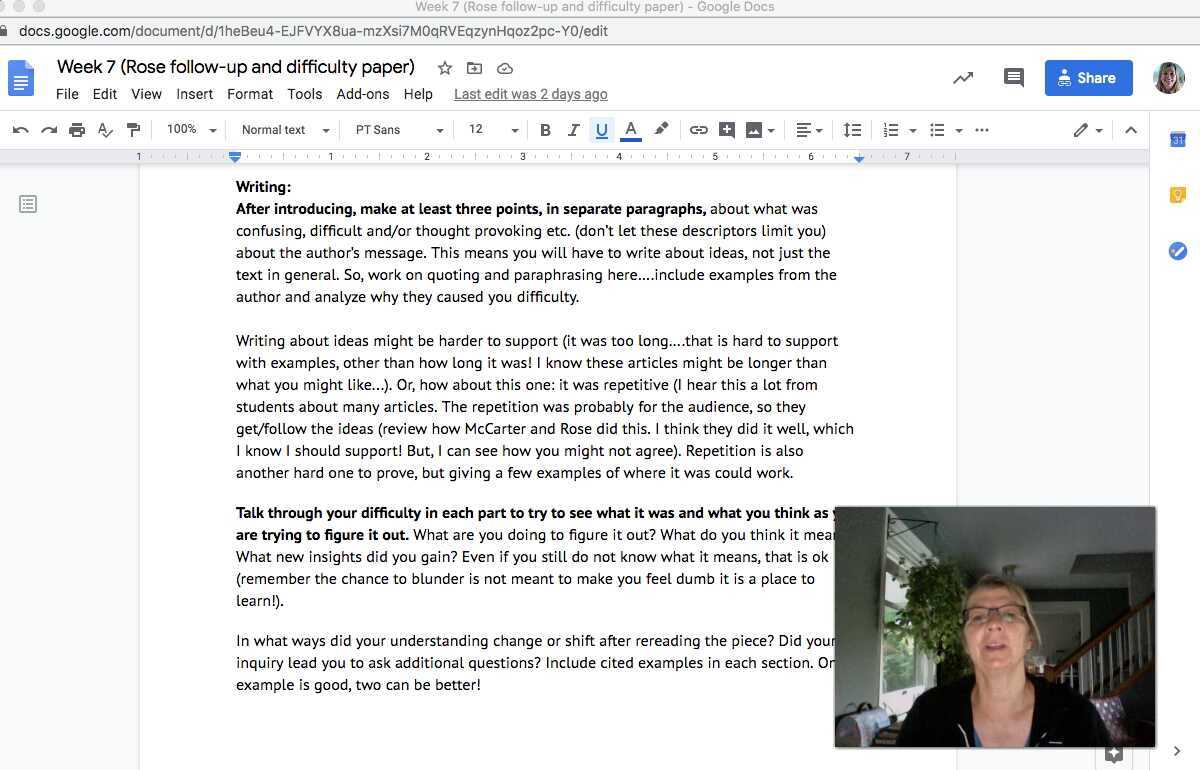Image resolution: width=1200 pixels, height=770 pixels.
Task: Open 'Last edit was 2 days ago' link
Action: [530, 94]
